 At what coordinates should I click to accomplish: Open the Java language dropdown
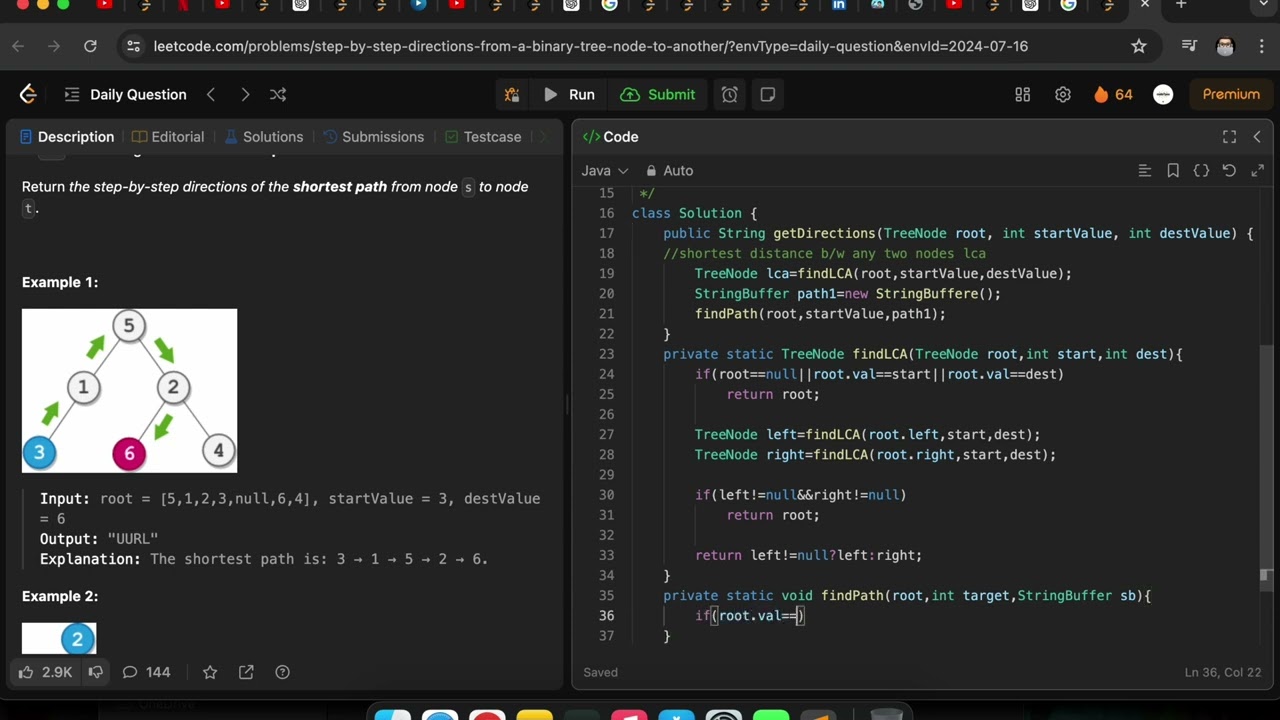605,171
